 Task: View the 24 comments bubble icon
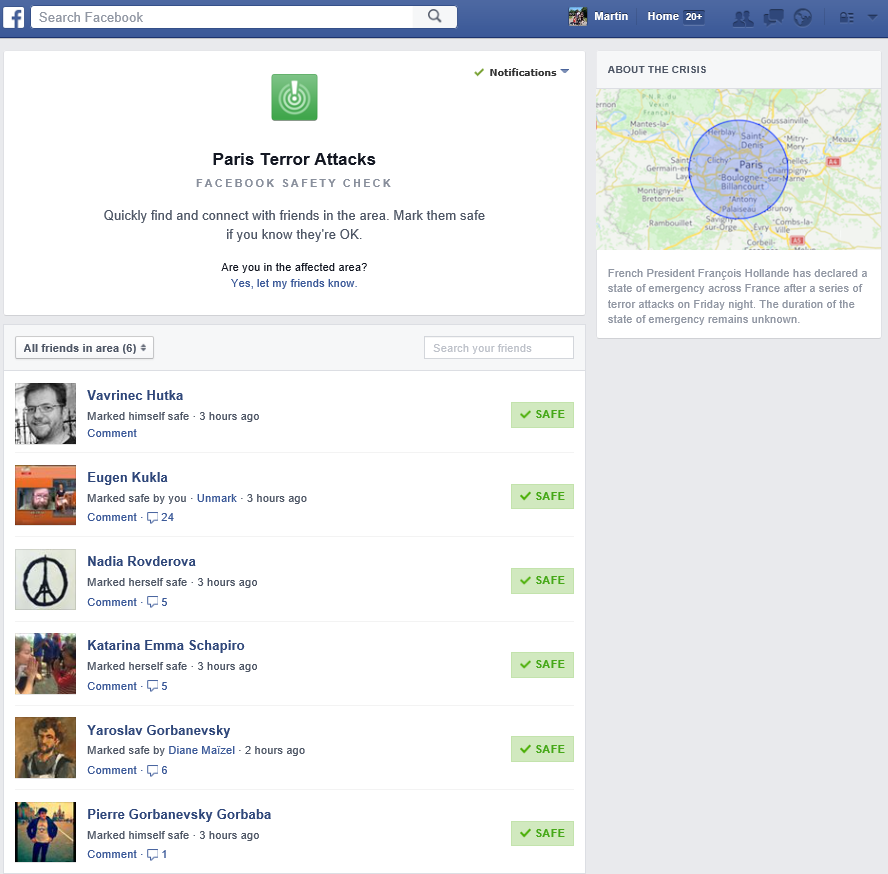pos(152,518)
